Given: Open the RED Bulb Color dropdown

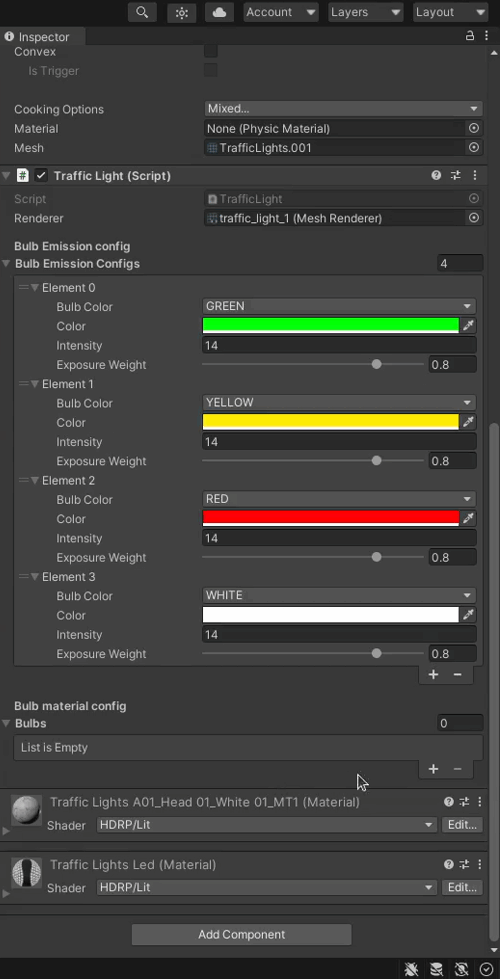Looking at the screenshot, I should pos(339,499).
